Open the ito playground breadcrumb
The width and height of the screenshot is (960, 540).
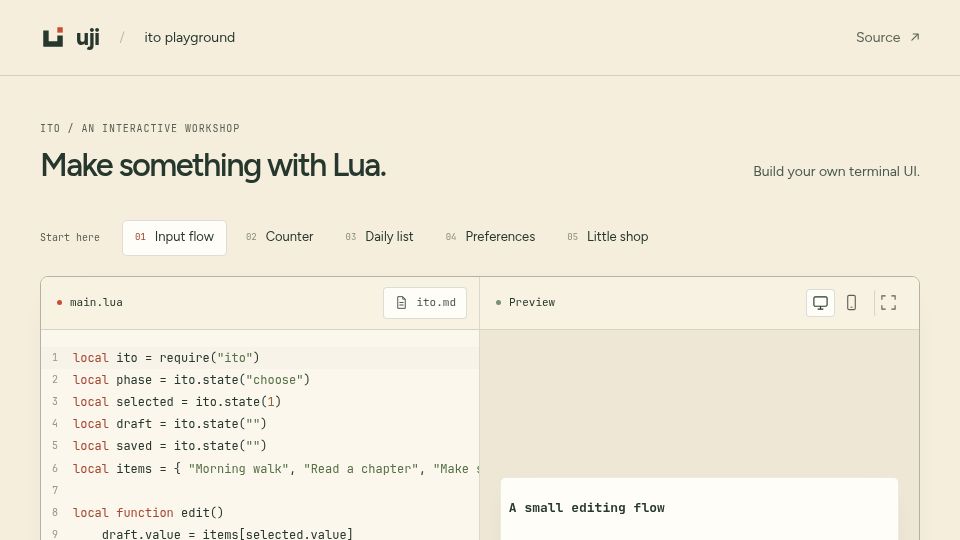[189, 37]
